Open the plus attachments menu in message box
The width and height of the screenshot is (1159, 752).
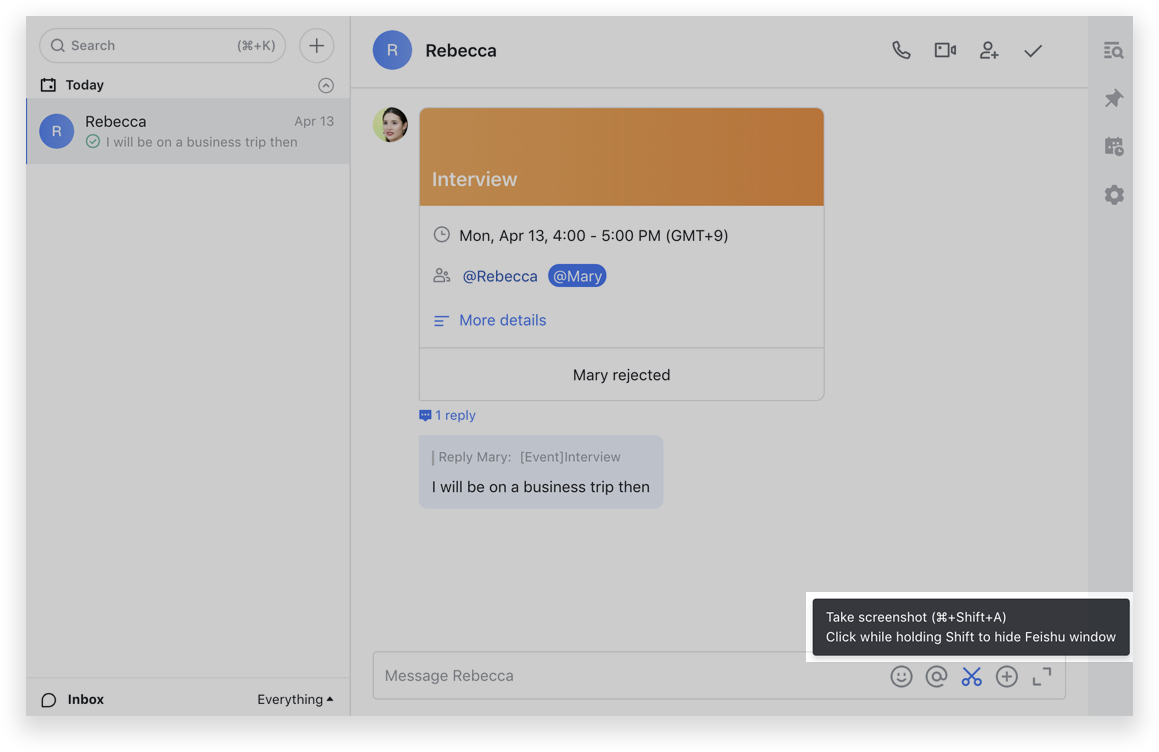point(1006,677)
